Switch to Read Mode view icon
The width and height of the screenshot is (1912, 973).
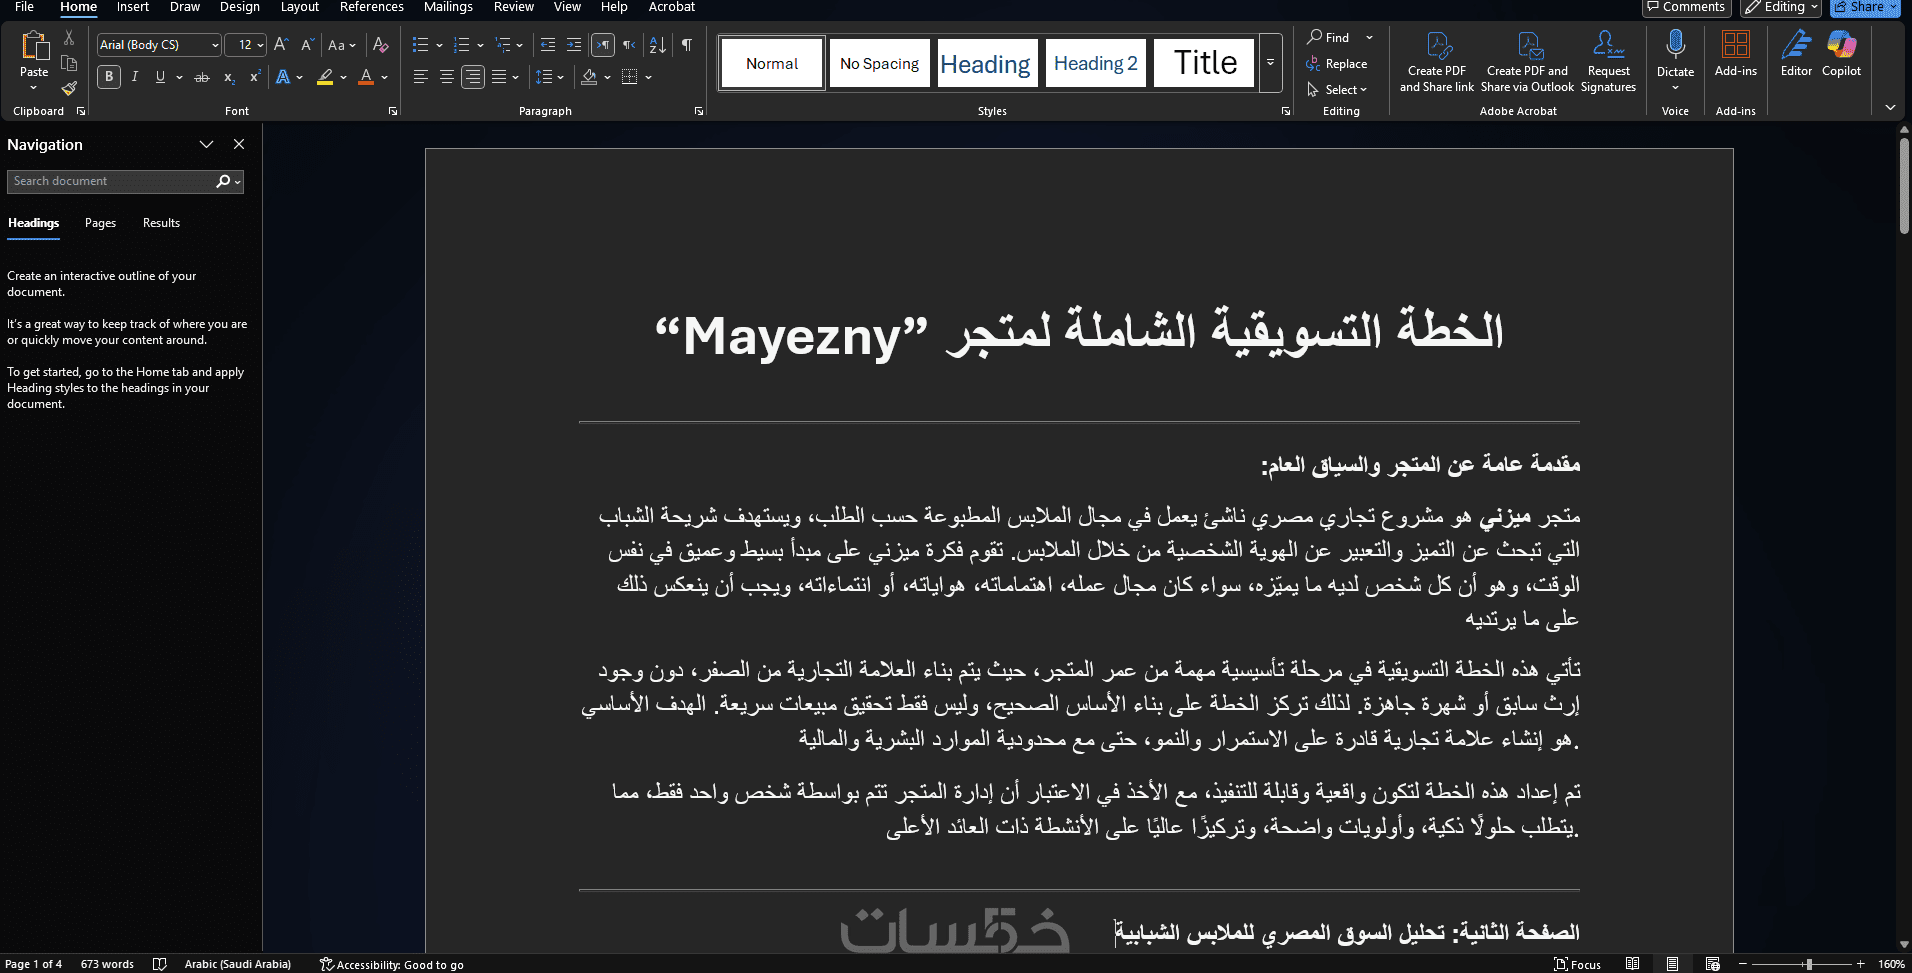1632,964
